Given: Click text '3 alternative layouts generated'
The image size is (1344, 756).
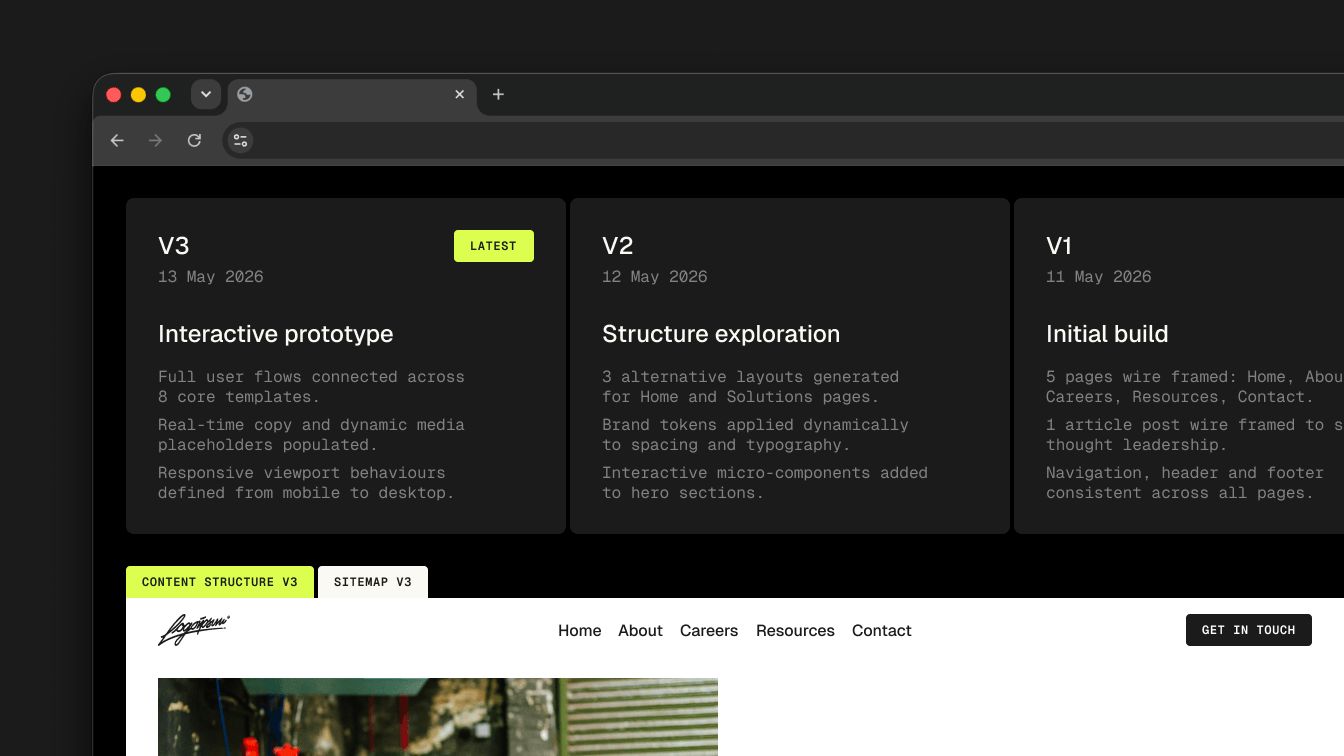Looking at the screenshot, I should pyautogui.click(x=750, y=377).
